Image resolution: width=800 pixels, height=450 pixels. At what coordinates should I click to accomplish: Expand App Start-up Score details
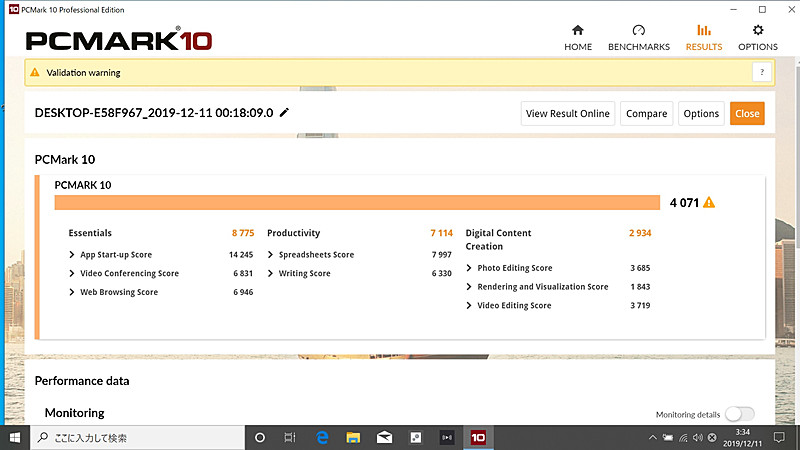coord(71,255)
